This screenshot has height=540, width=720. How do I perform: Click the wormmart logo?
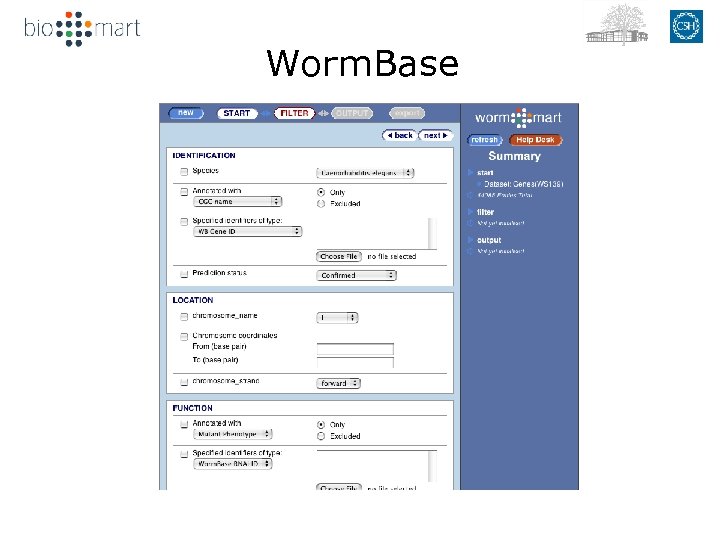pos(518,118)
